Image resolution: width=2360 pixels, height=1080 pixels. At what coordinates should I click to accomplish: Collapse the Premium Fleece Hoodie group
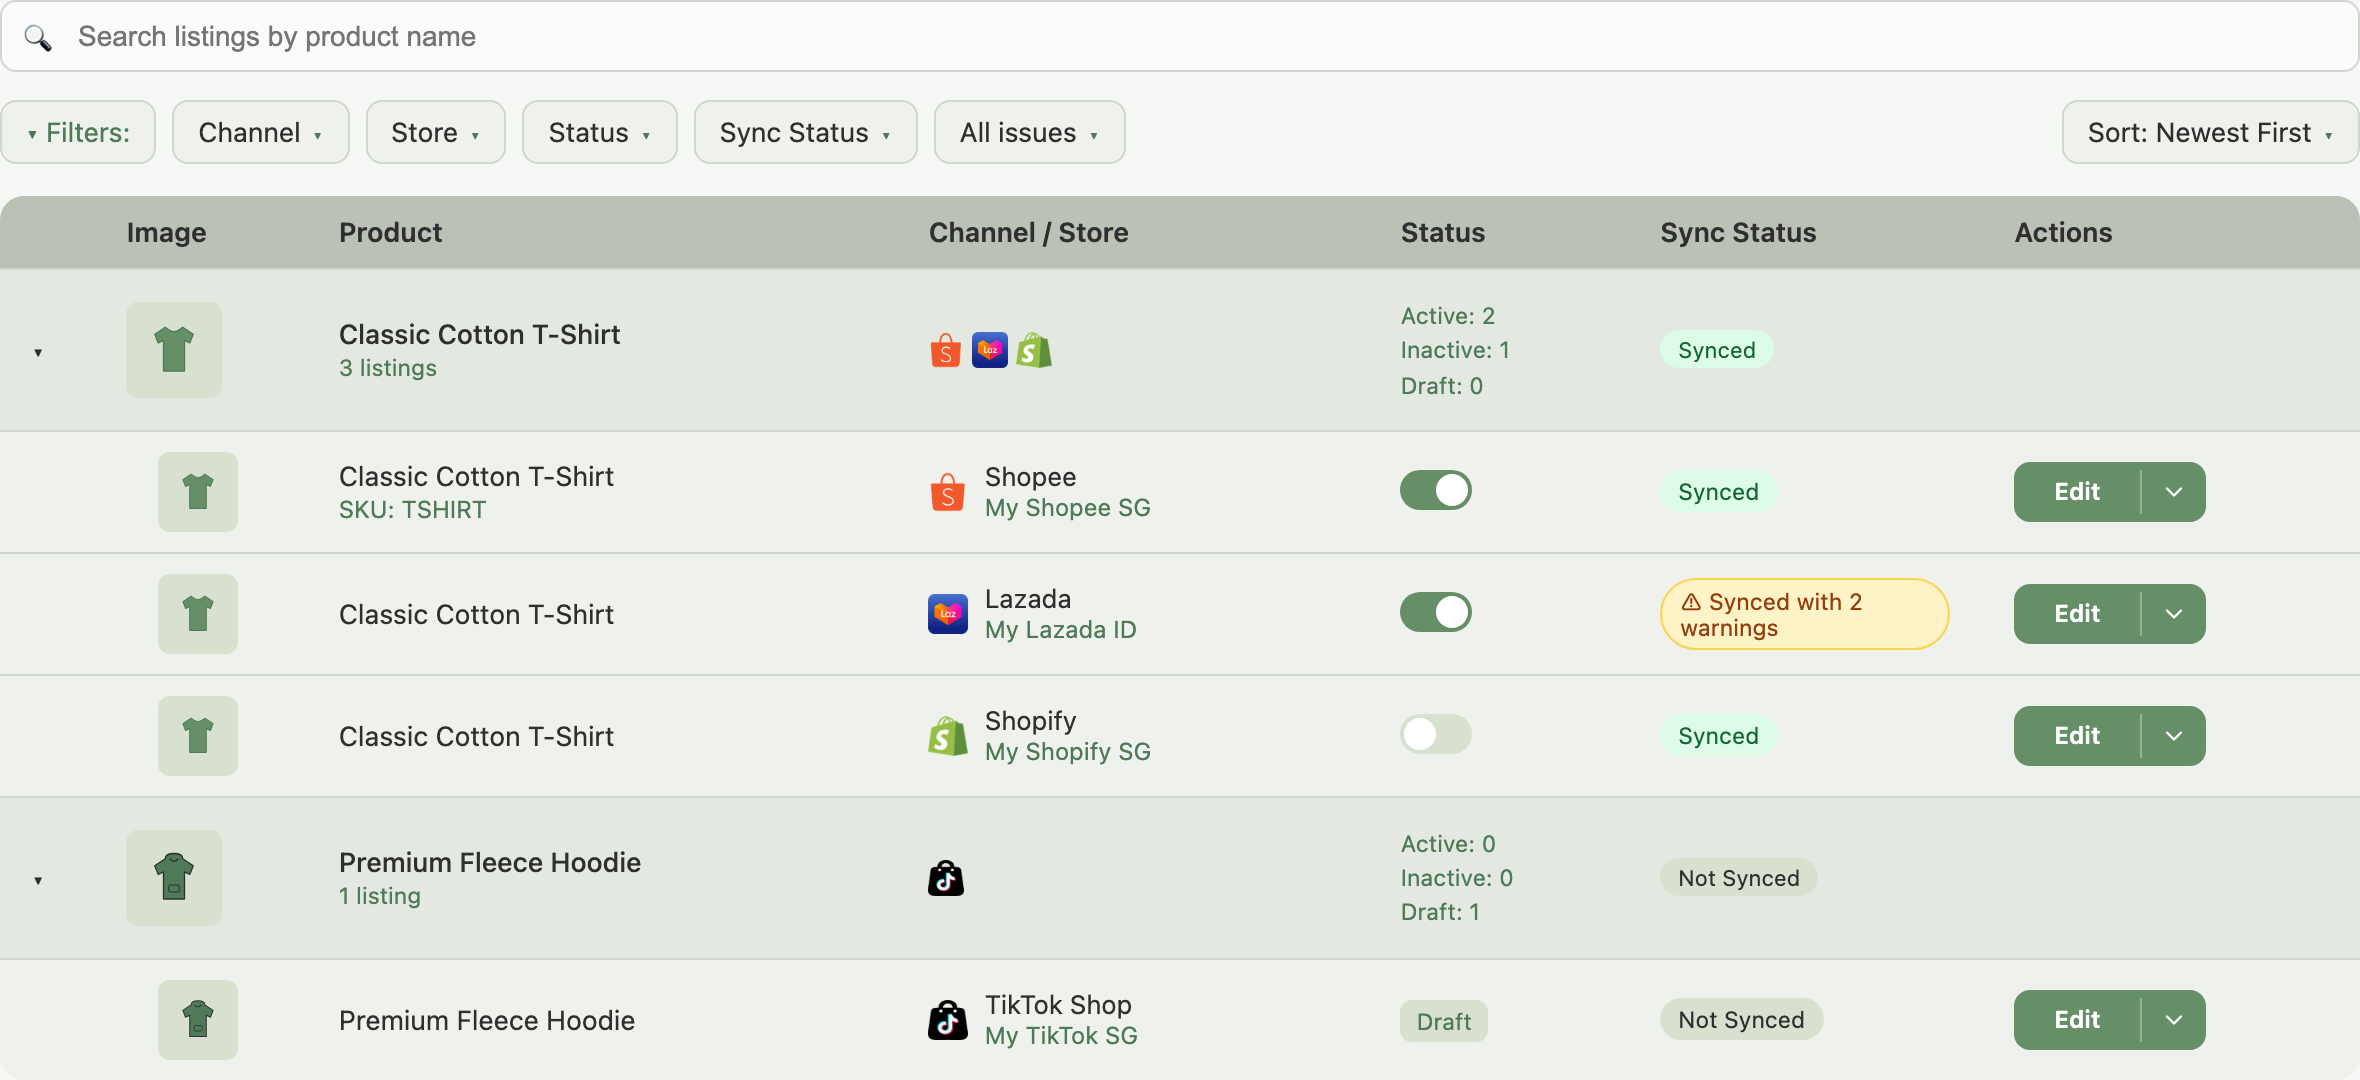click(38, 880)
